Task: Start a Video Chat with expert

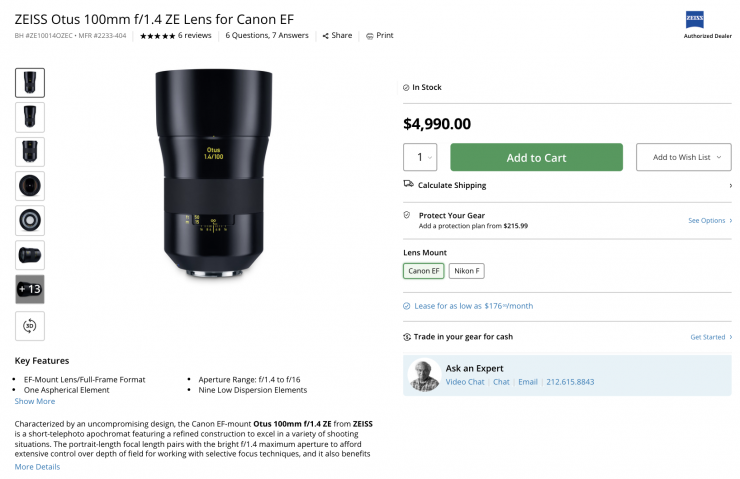Action: (x=465, y=382)
